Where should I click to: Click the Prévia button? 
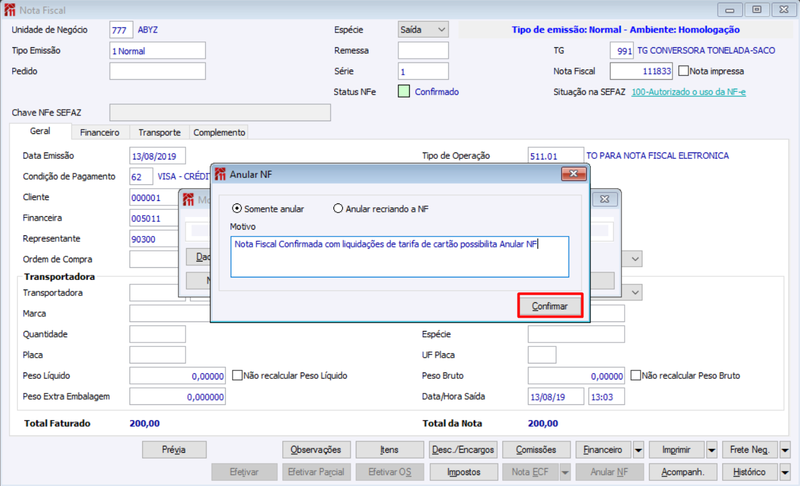pos(174,450)
